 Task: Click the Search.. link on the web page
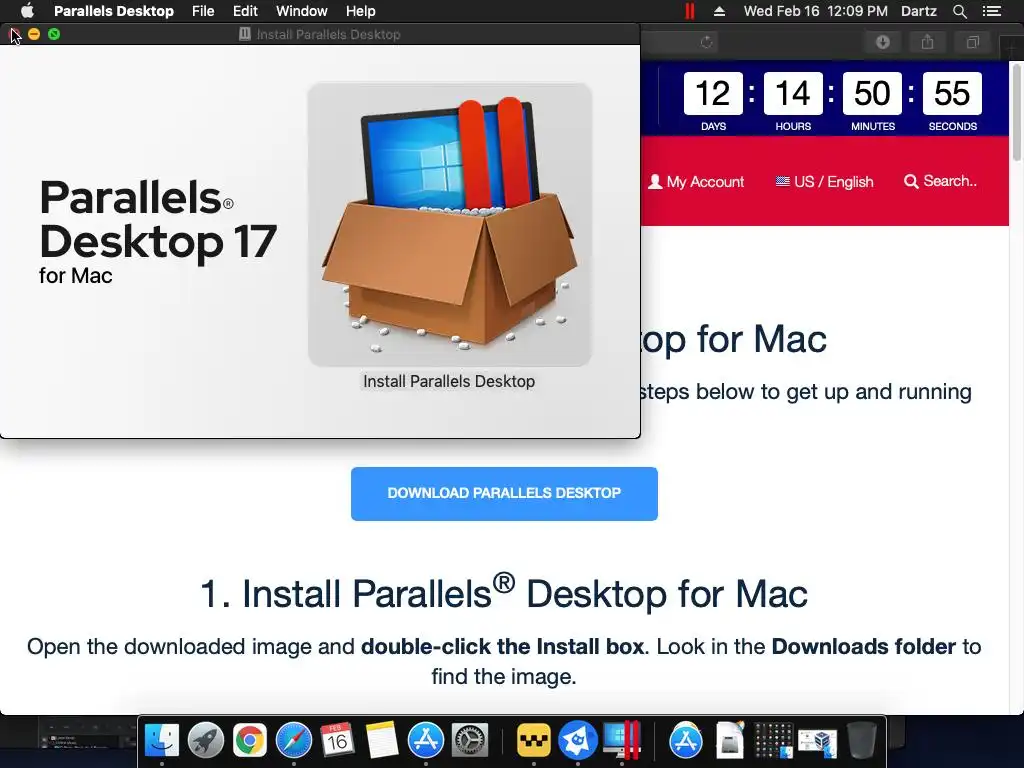click(x=940, y=181)
